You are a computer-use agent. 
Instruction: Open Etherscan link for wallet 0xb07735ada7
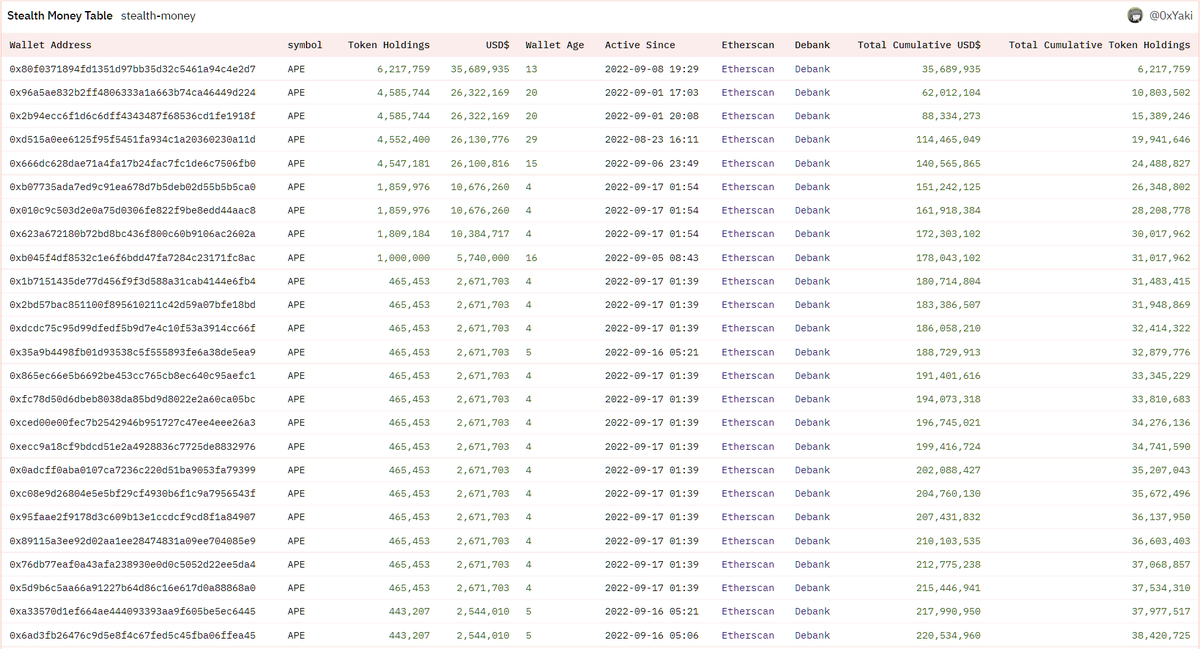click(748, 187)
